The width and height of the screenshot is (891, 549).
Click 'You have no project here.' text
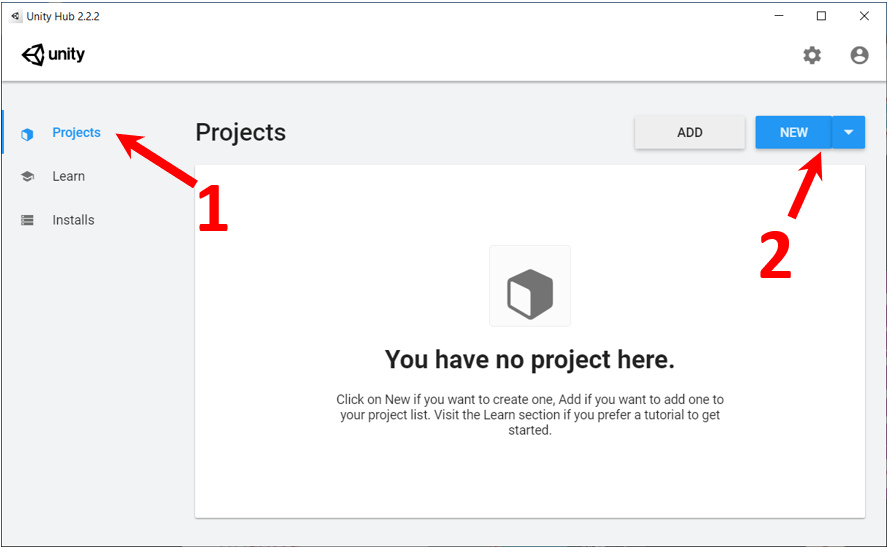click(530, 360)
